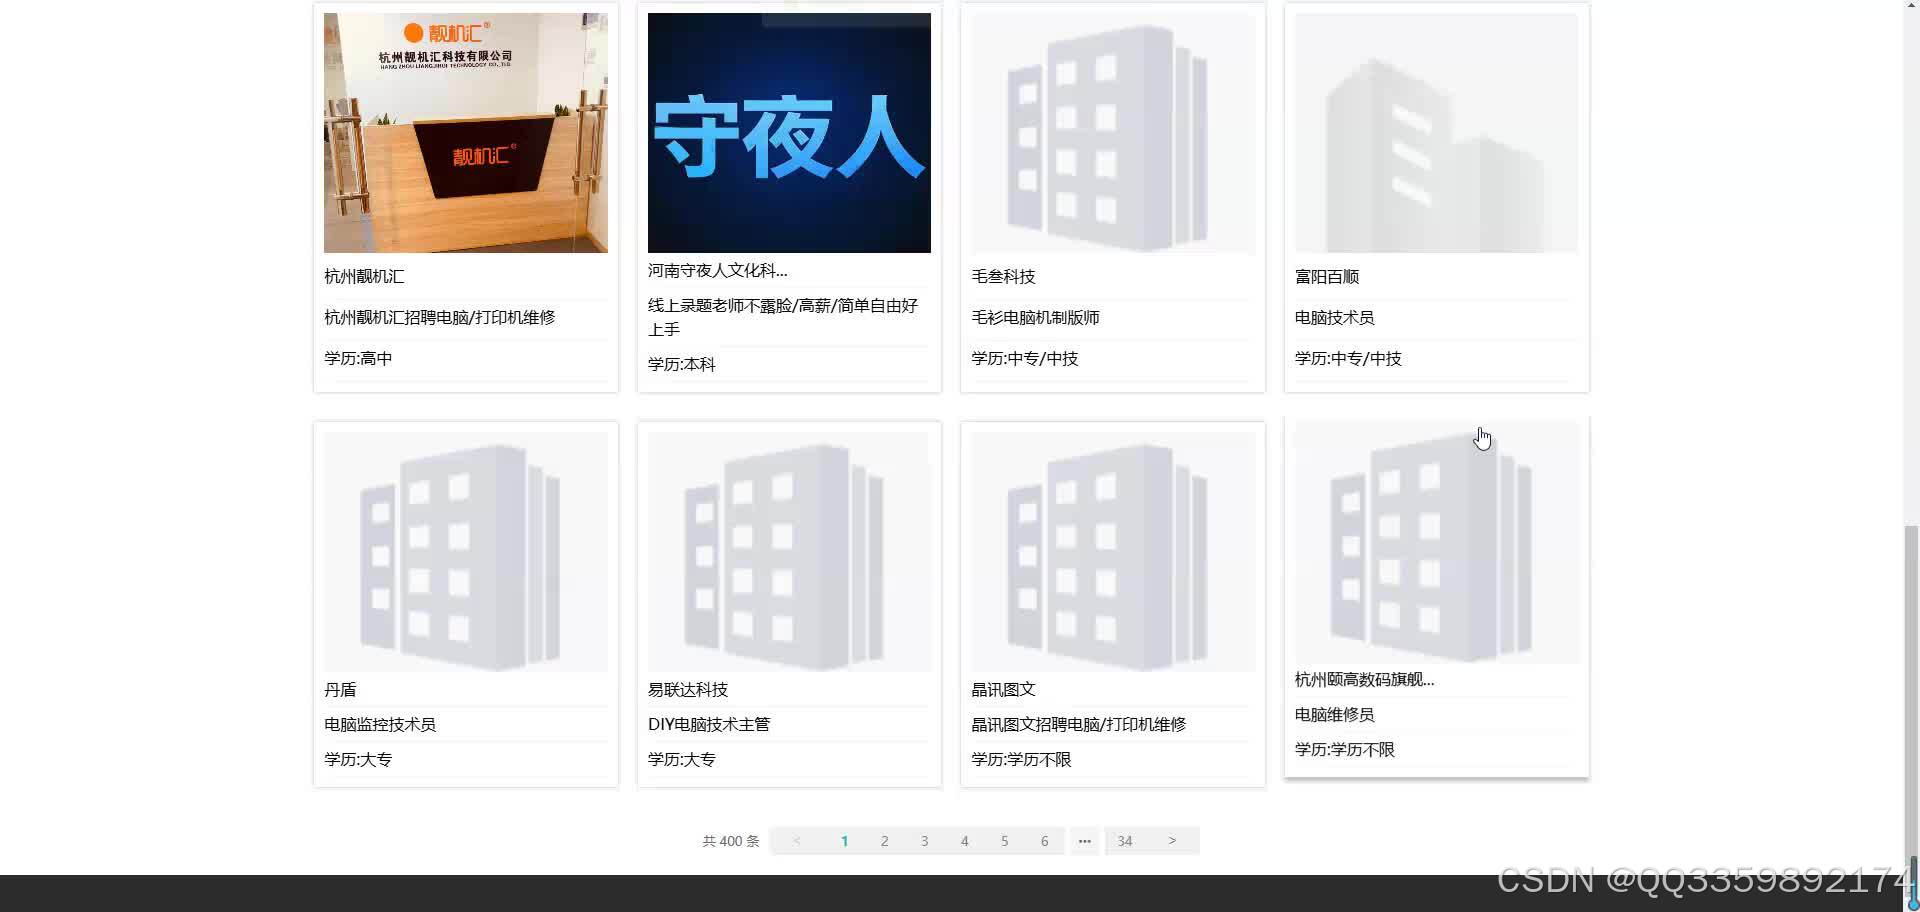
Task: View the 富阳百顺 电脑技术员 listing
Action: coord(1326,276)
